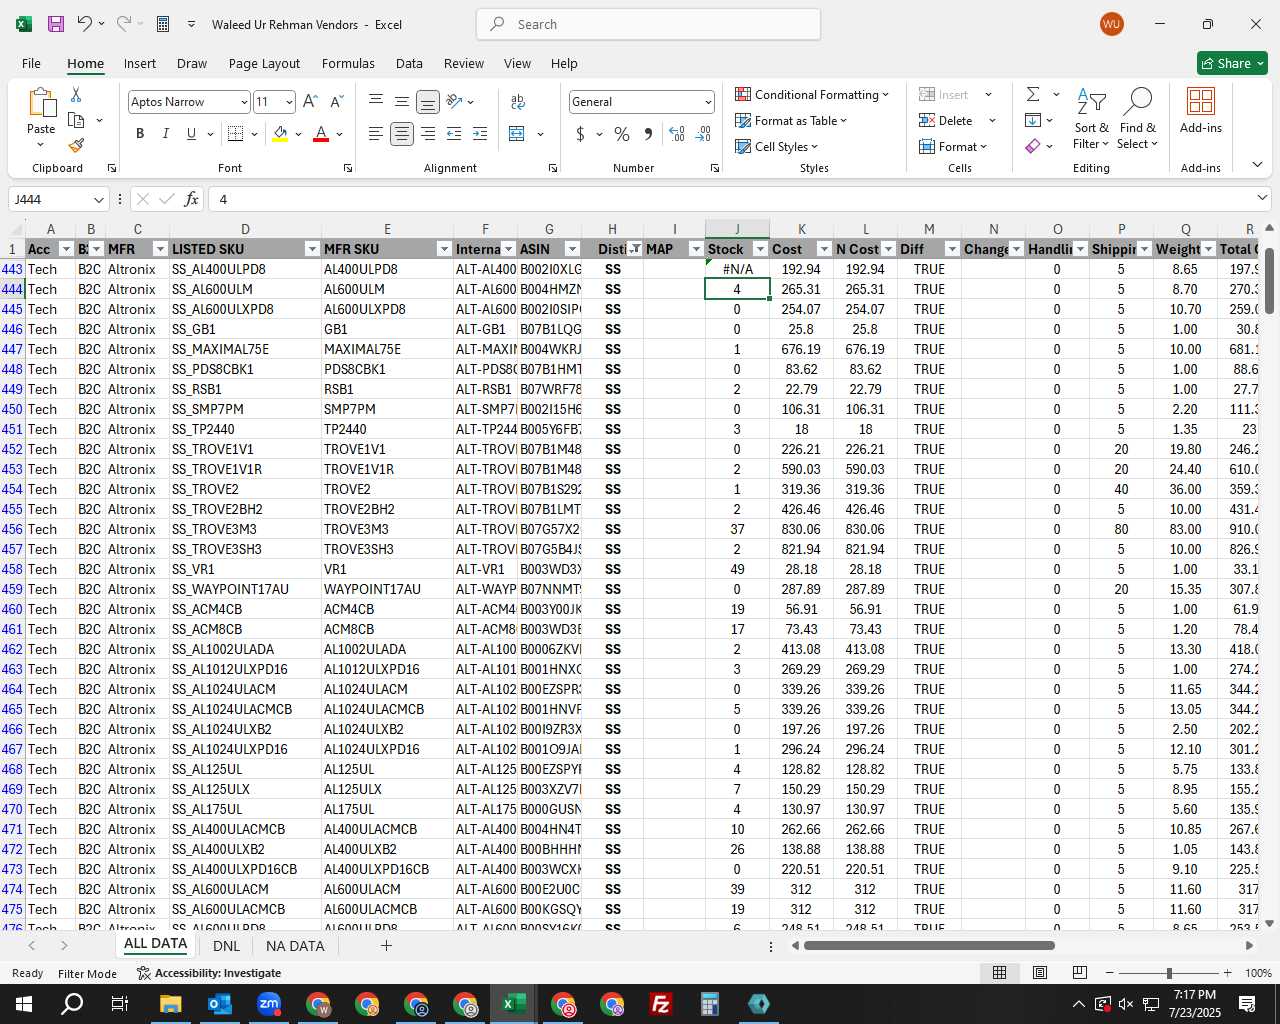The width and height of the screenshot is (1280, 1024).
Task: Click the Save icon in title bar
Action: point(56,24)
